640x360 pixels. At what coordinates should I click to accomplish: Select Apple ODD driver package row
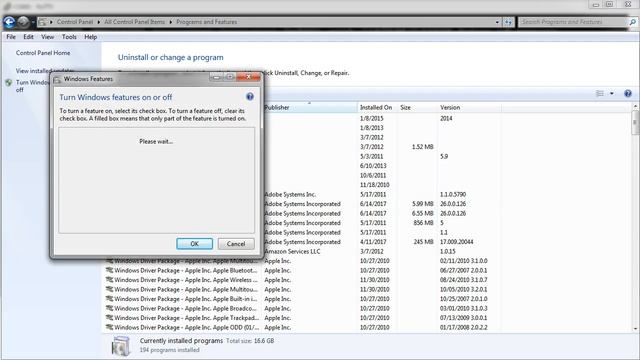(302, 327)
